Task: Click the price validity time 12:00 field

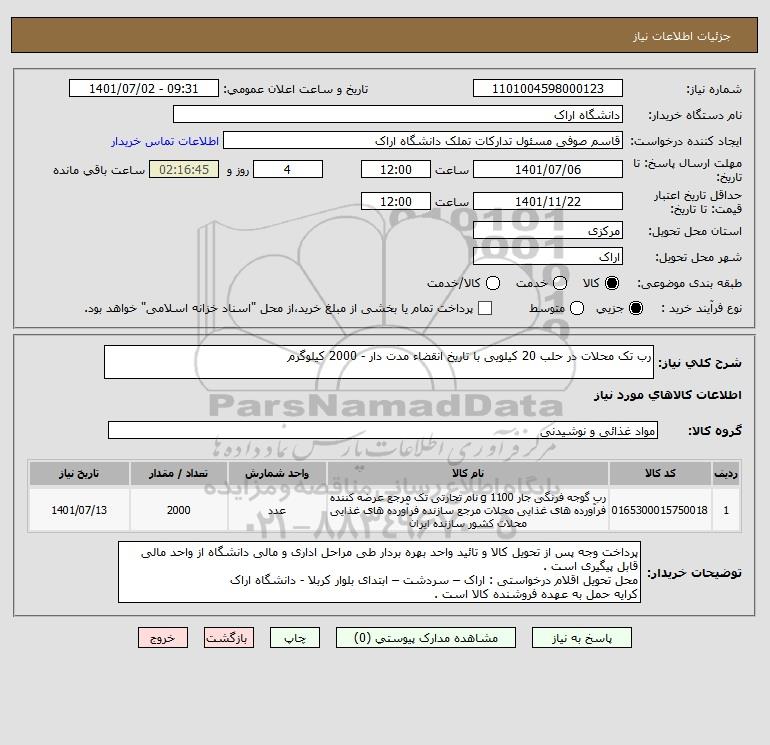Action: click(x=396, y=201)
